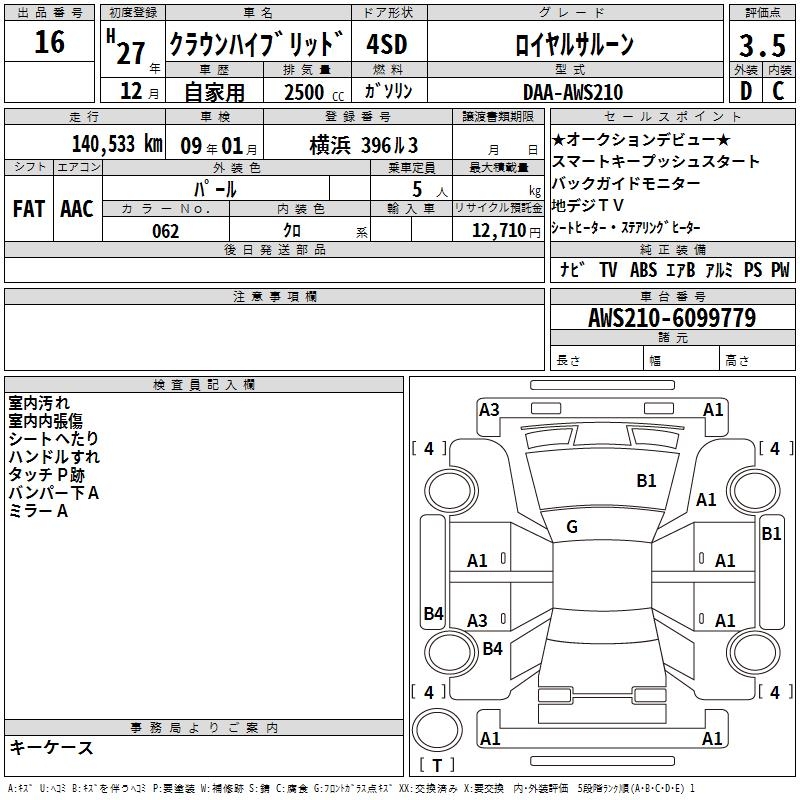This screenshot has height=800, width=800.
Task: Click the A3 mark at the front-left bumper corner
Action: coord(489,409)
